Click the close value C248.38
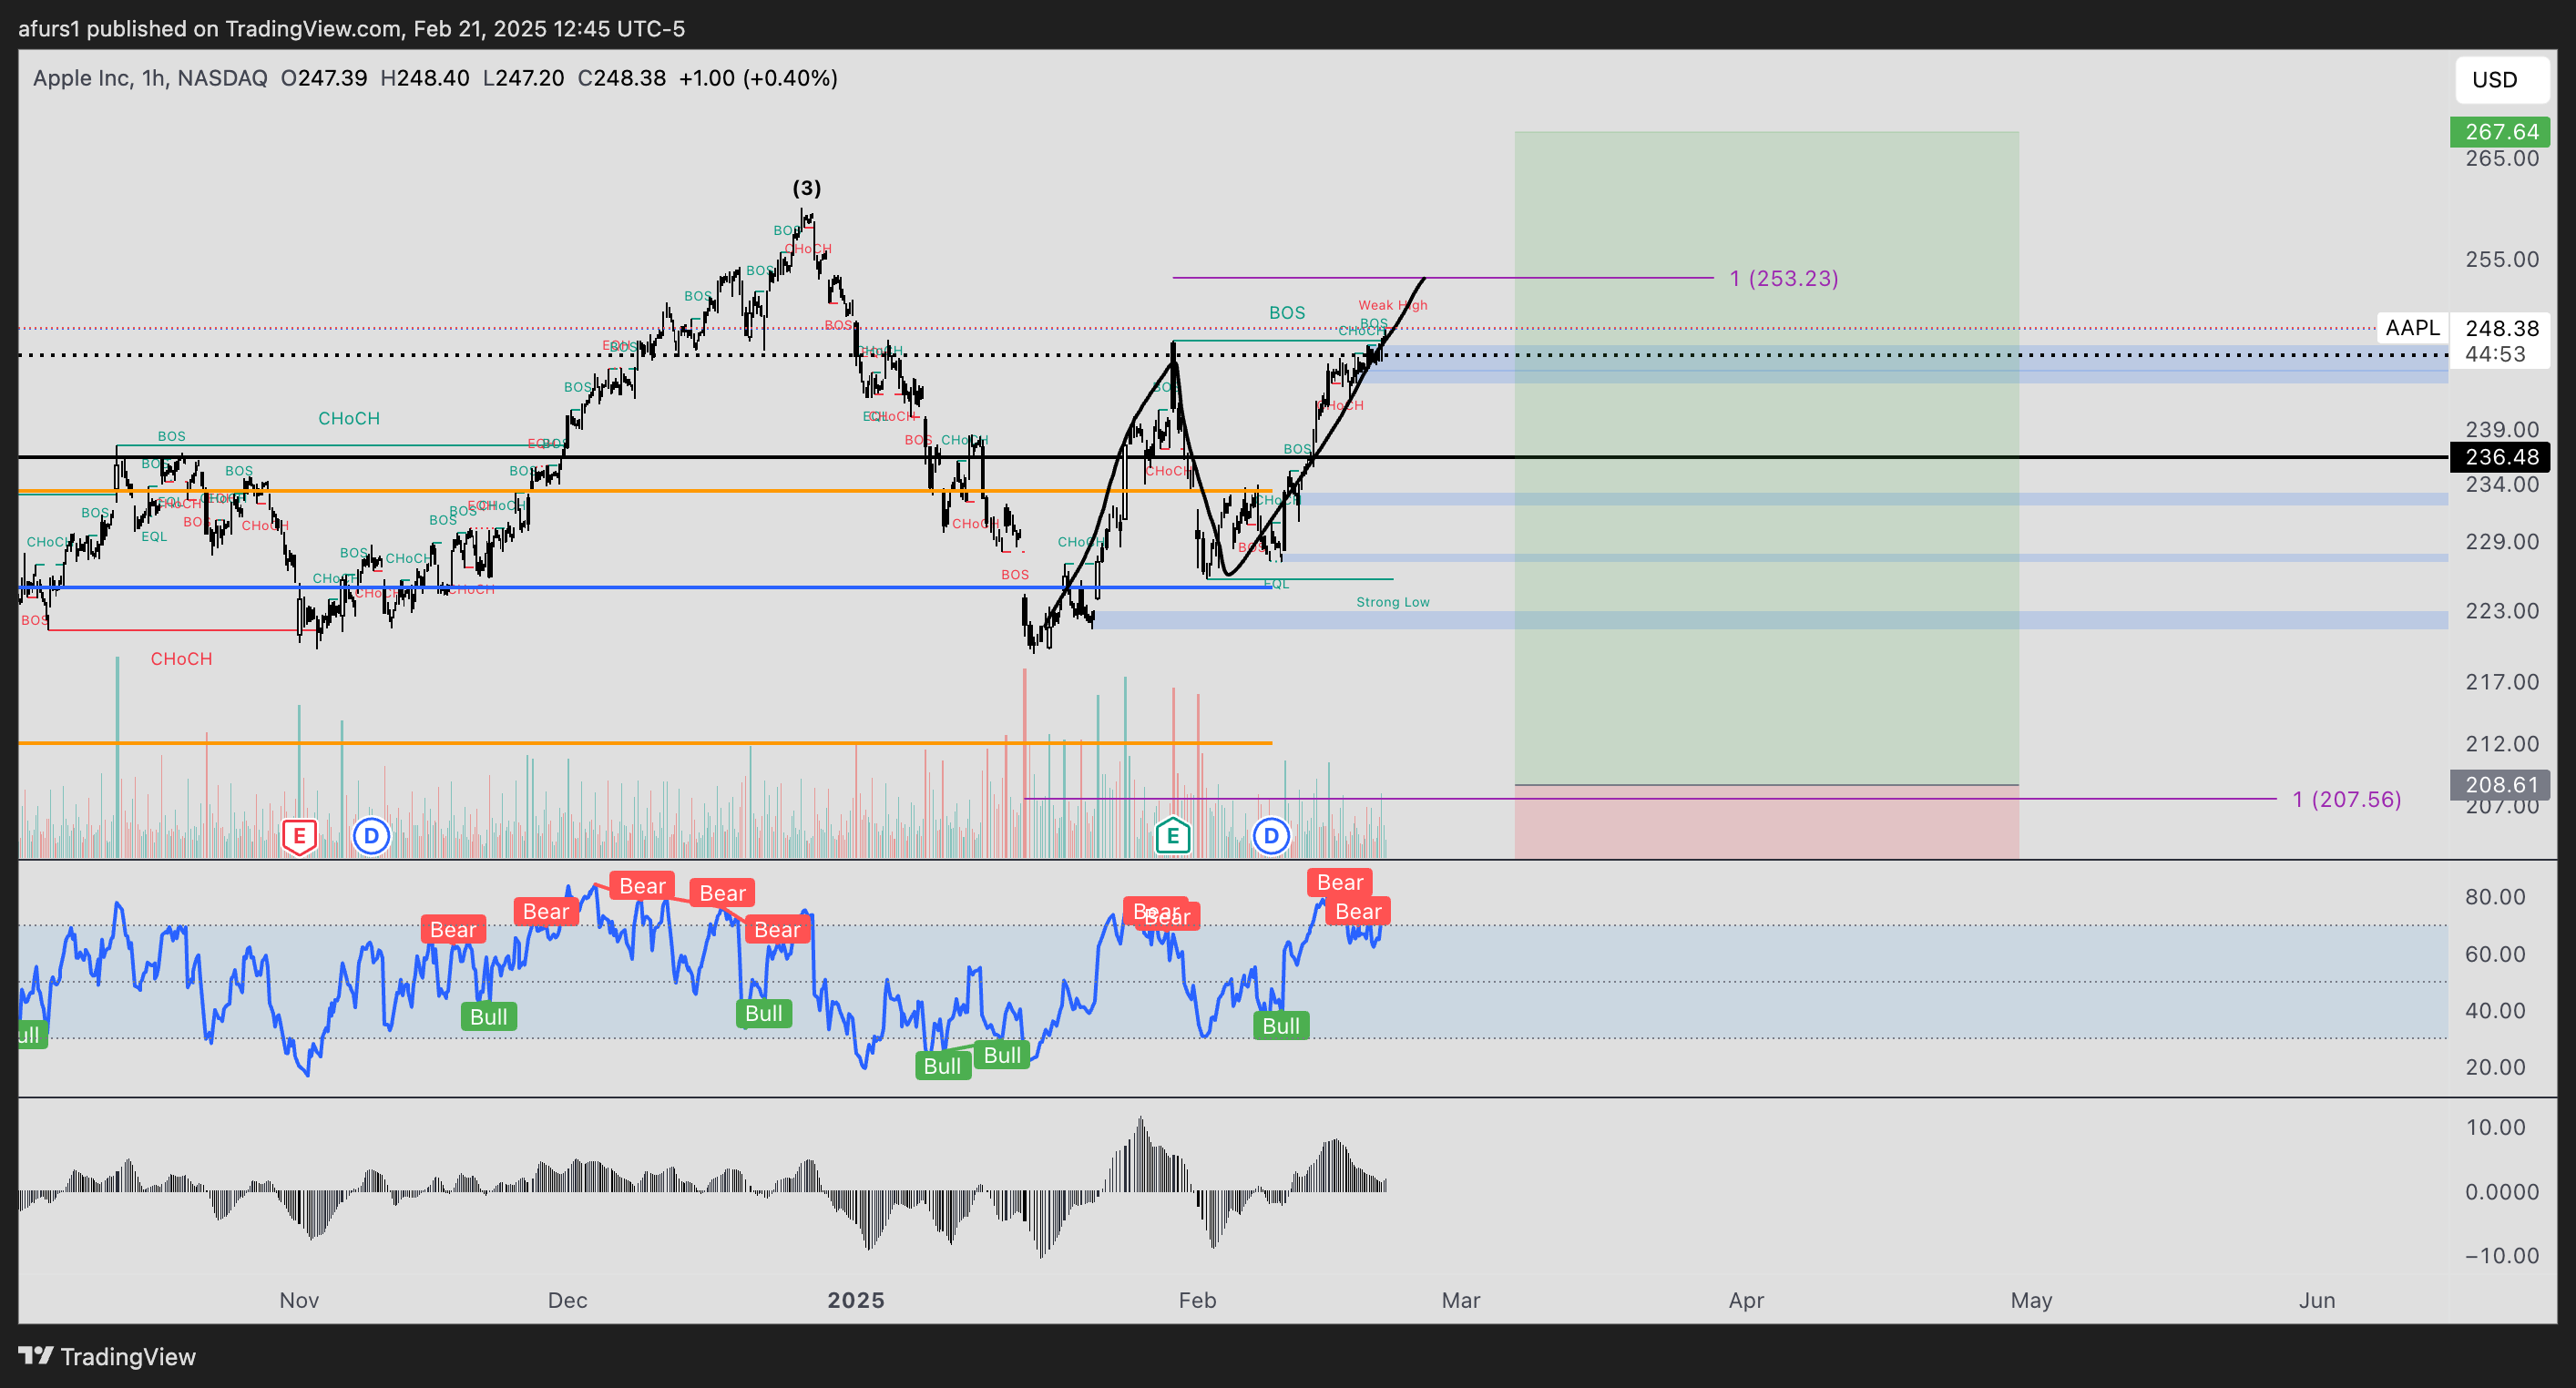This screenshot has width=2576, height=1388. coord(621,78)
